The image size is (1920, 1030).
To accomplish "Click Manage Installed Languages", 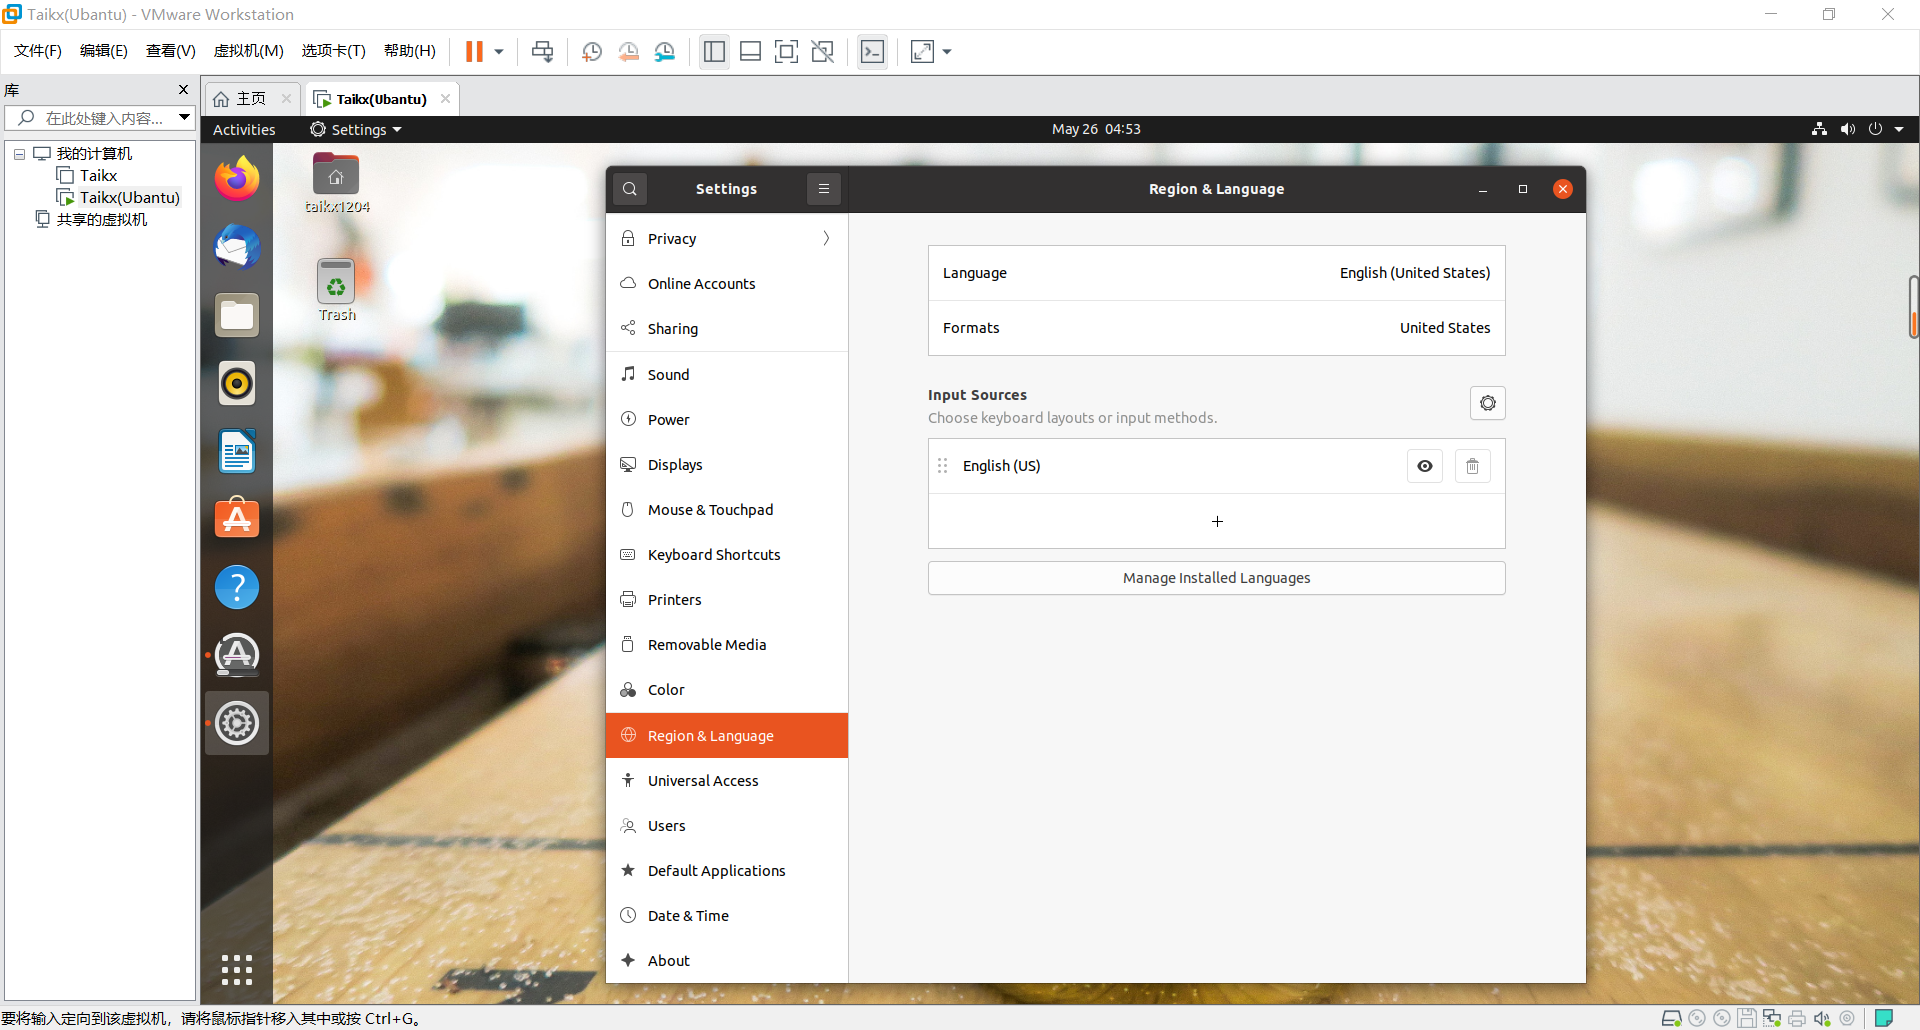I will tap(1215, 578).
